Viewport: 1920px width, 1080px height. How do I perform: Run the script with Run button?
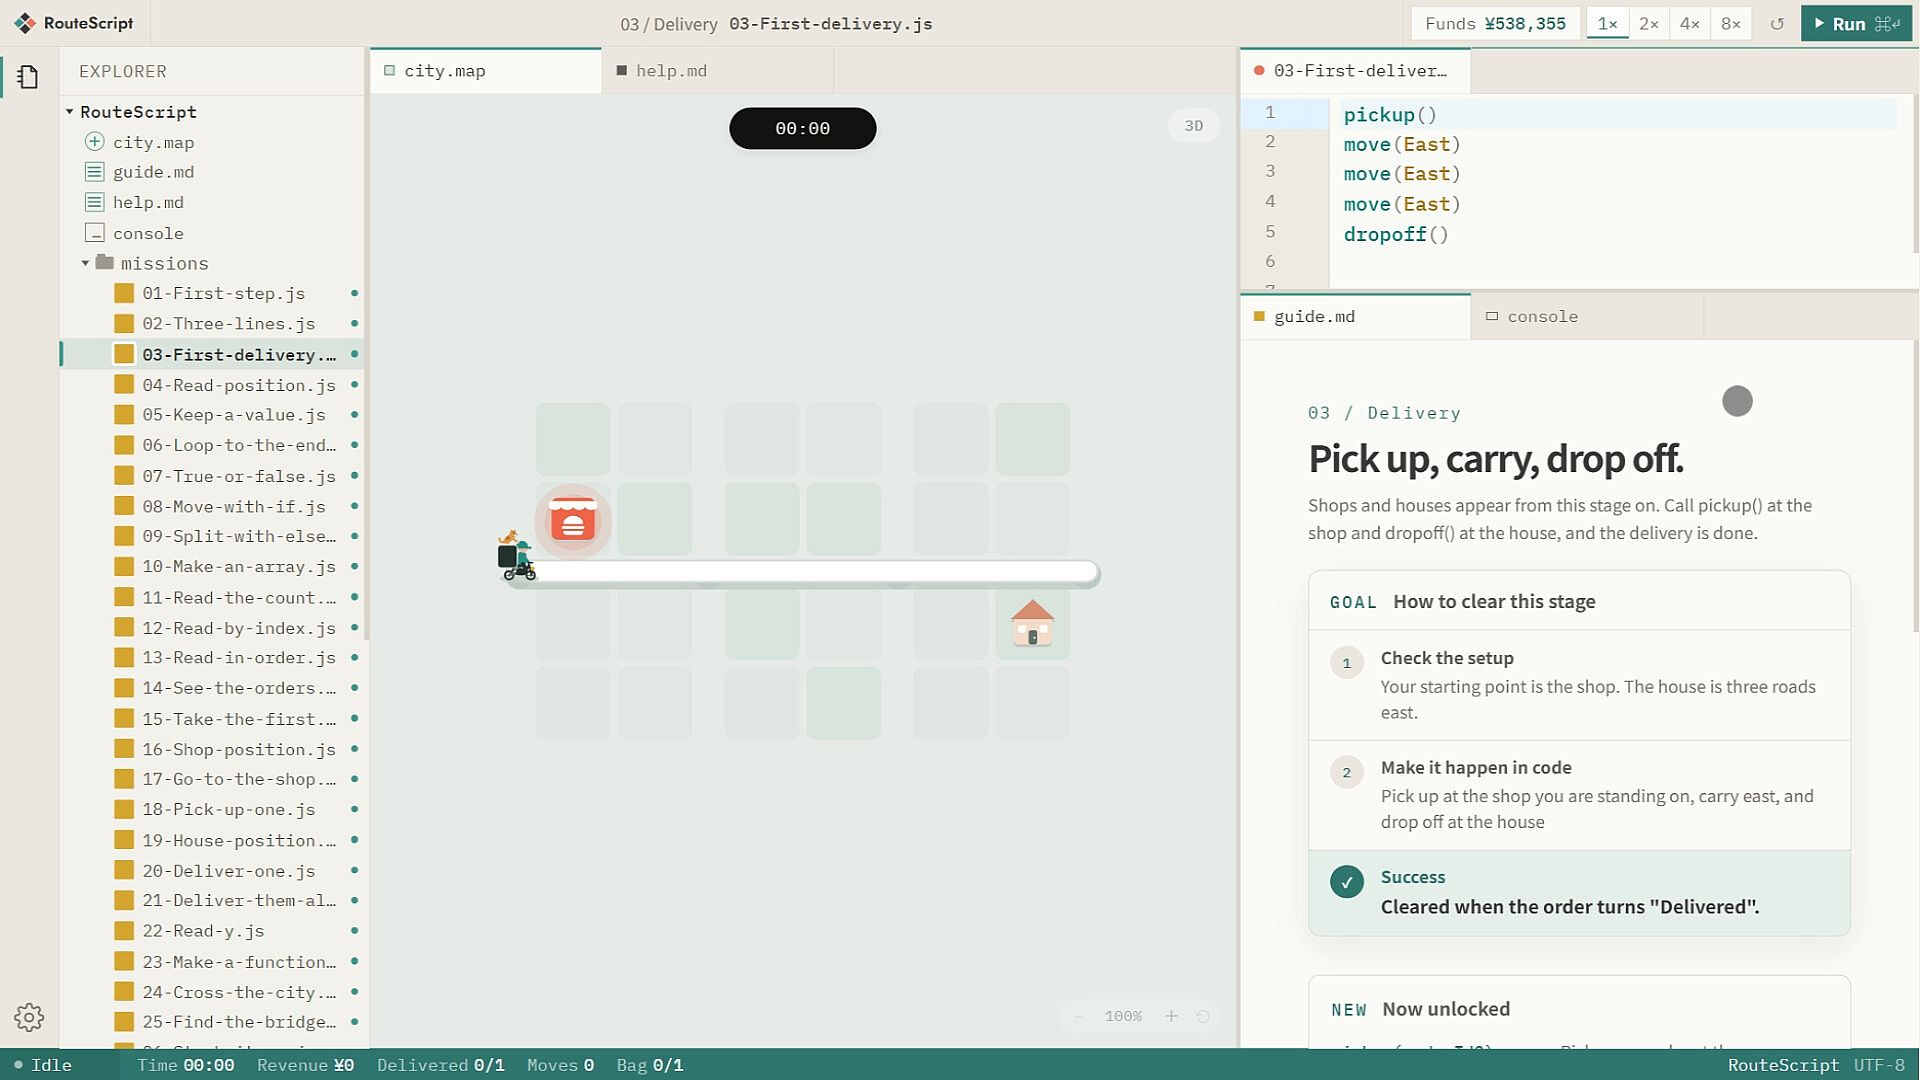[1856, 23]
